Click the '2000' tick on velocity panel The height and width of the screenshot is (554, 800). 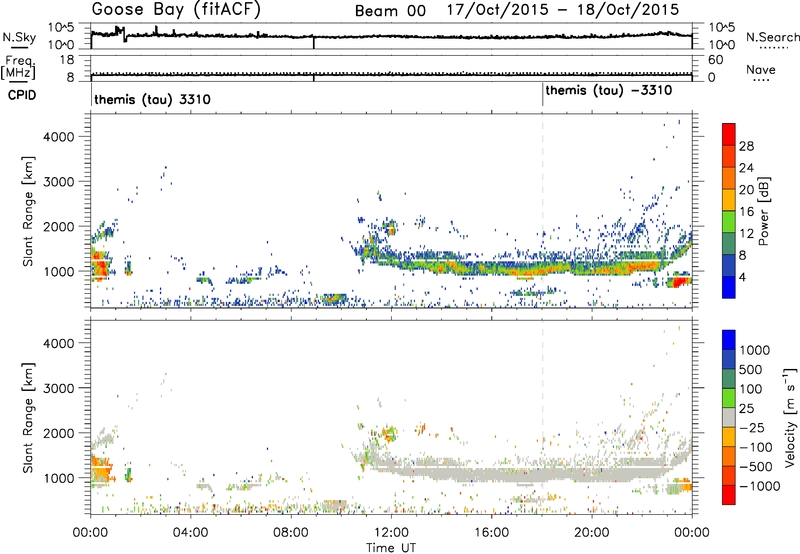click(58, 433)
